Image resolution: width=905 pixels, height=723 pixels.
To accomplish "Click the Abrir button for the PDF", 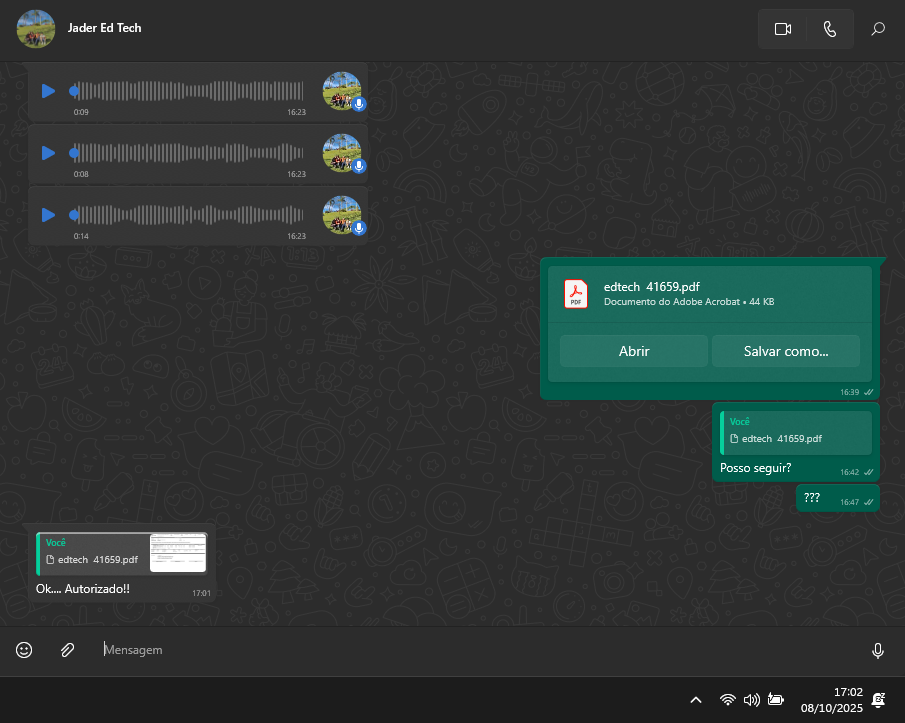I will [634, 351].
